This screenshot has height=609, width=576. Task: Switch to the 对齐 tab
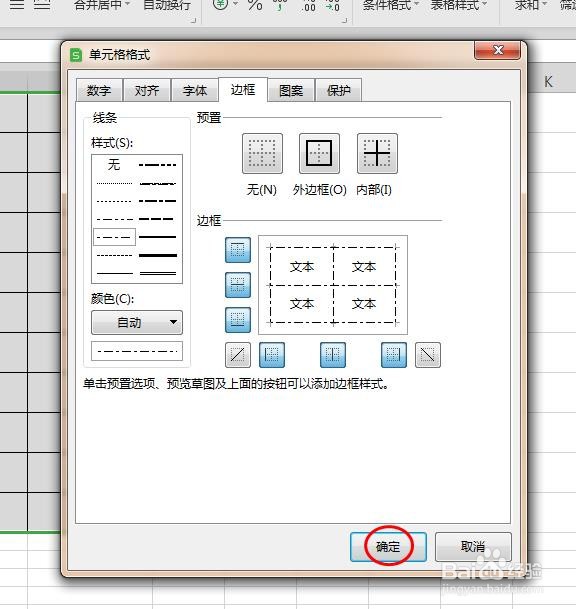147,90
